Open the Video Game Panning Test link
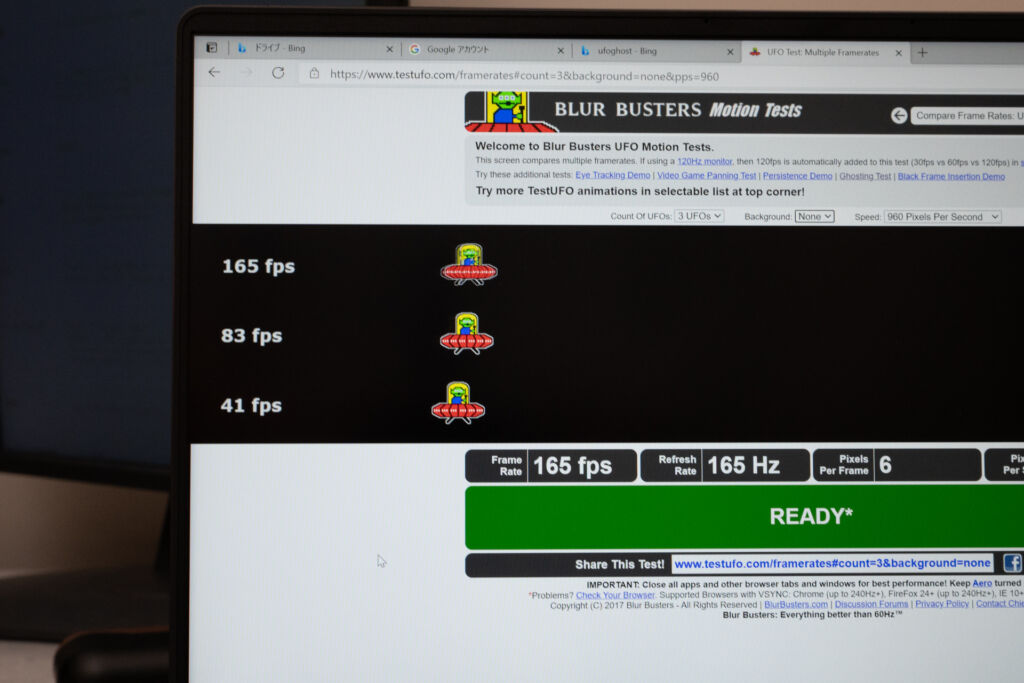Image resolution: width=1024 pixels, height=683 pixels. click(707, 175)
